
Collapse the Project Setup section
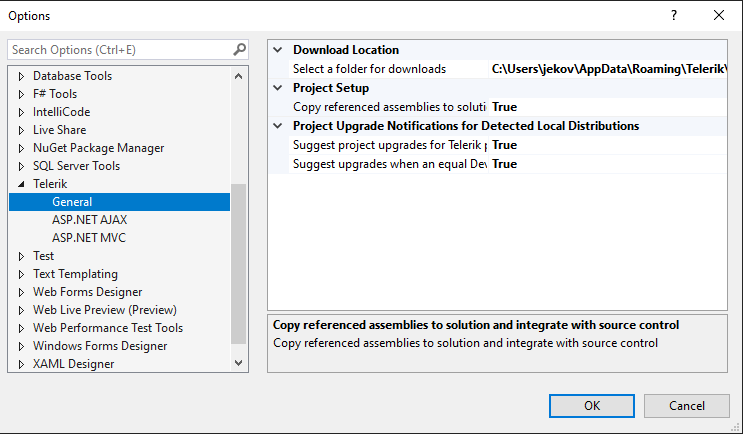[277, 88]
